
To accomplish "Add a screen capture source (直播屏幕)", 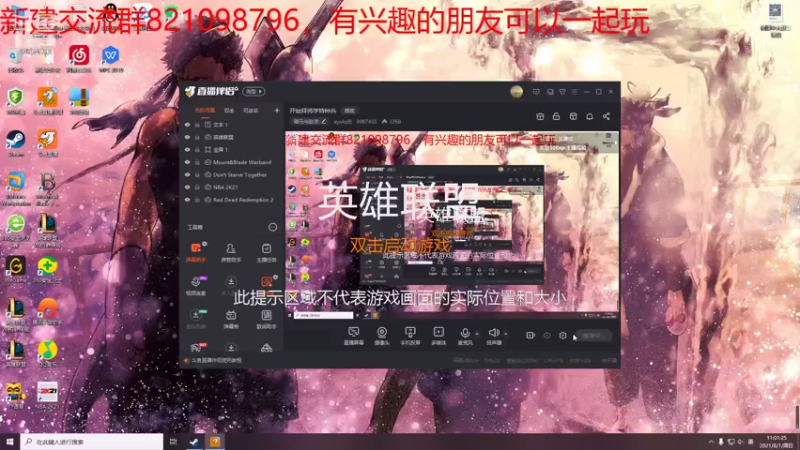I will tap(354, 336).
